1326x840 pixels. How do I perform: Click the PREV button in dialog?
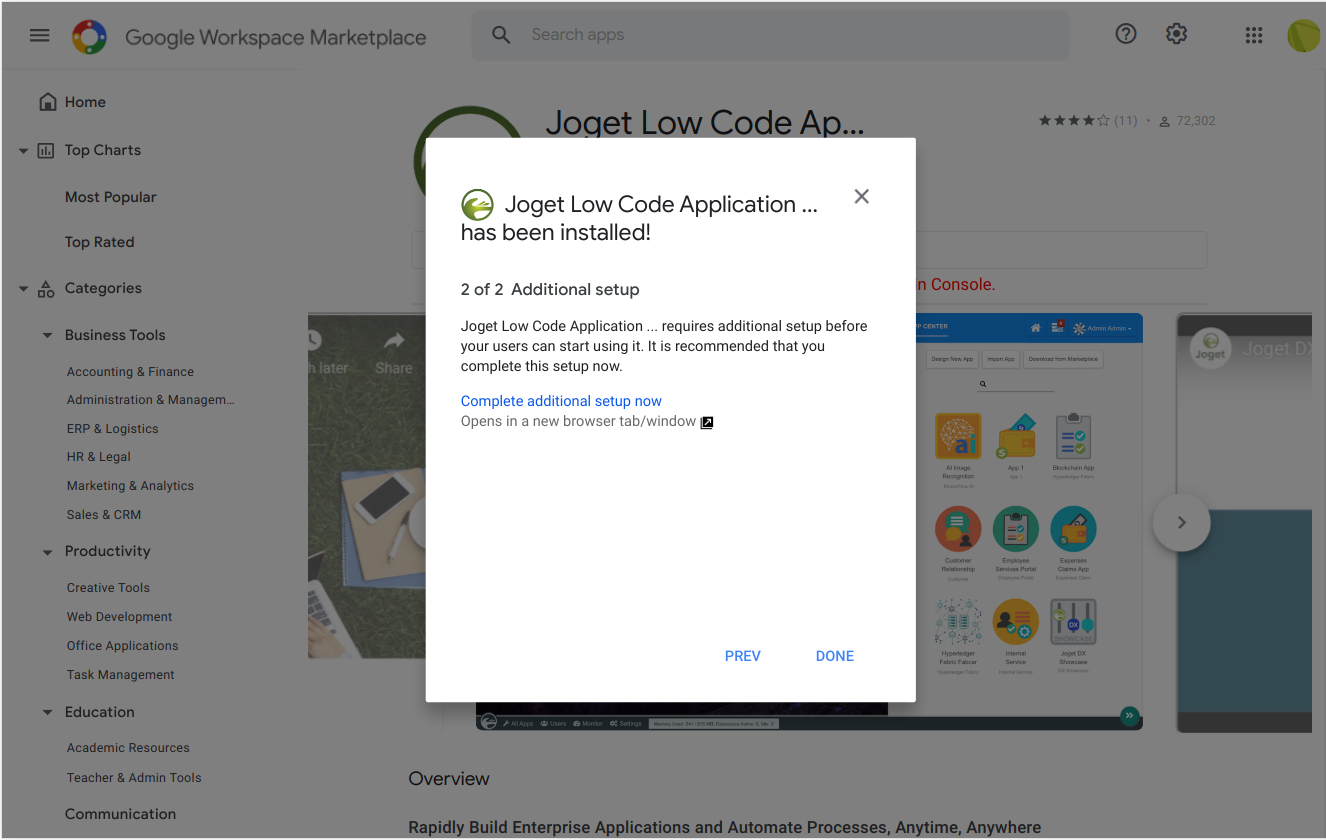pos(743,656)
